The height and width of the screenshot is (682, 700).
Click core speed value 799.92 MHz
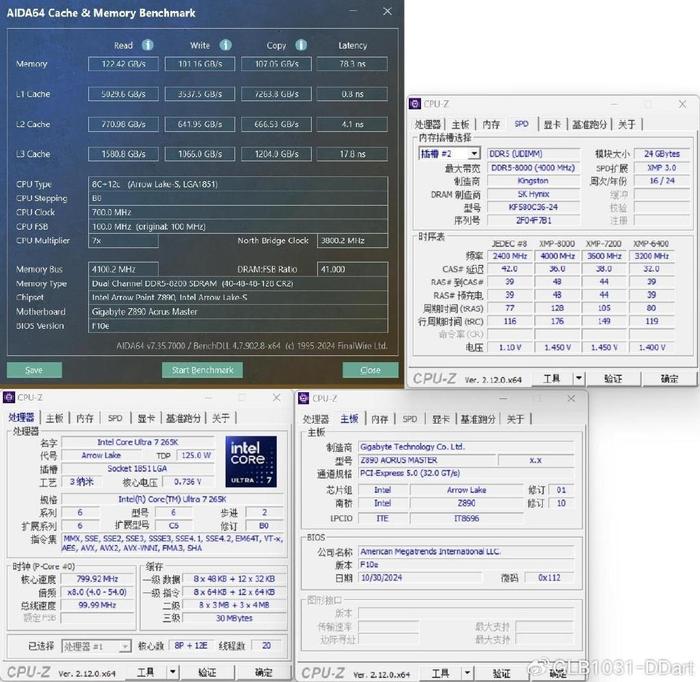pyautogui.click(x=97, y=579)
